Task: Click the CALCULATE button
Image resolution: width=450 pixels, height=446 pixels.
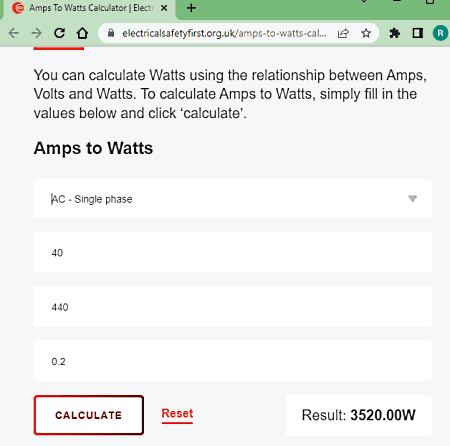Action: pos(89,415)
